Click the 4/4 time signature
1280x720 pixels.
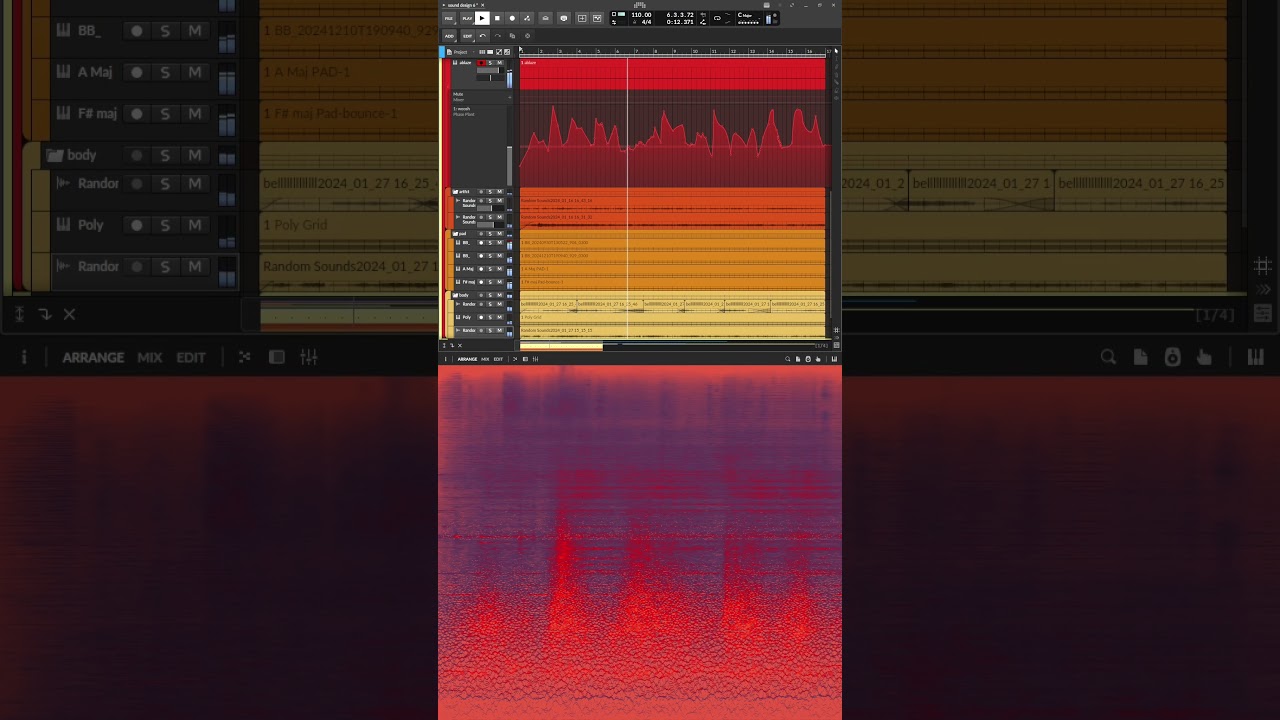(x=646, y=22)
